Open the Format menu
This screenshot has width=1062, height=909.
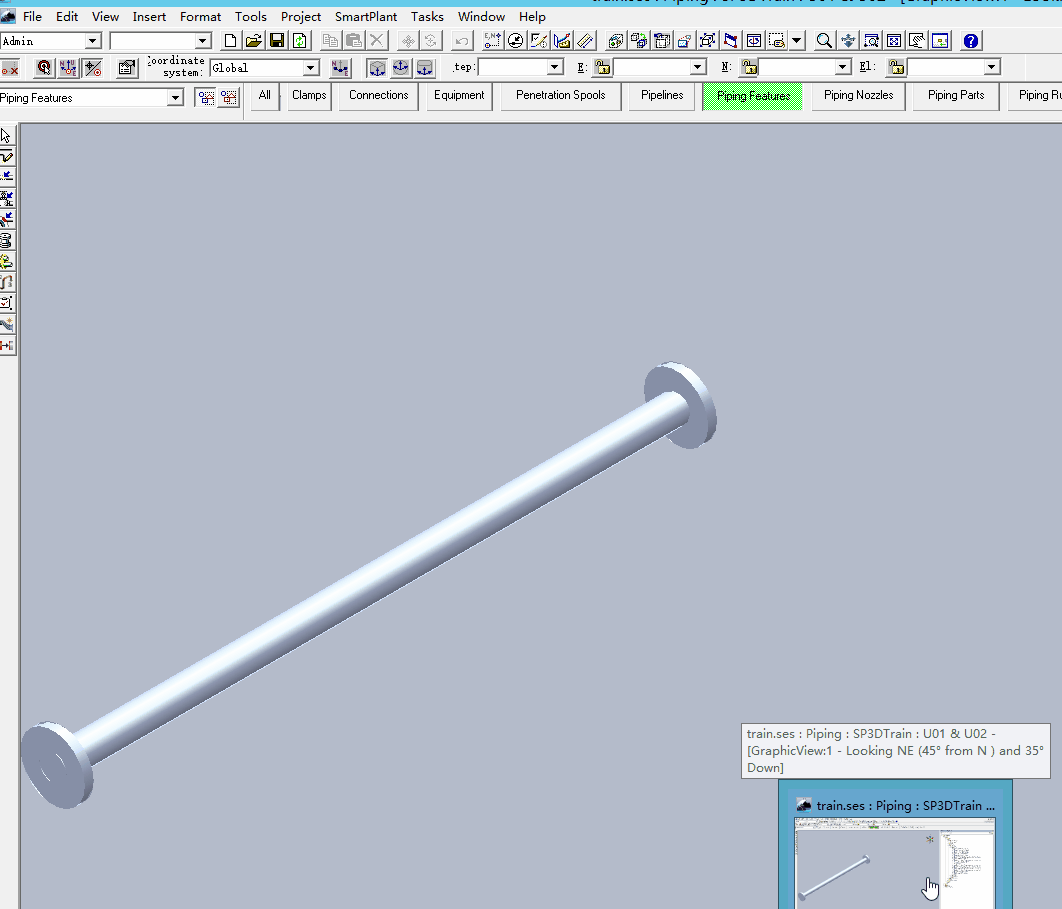point(200,16)
